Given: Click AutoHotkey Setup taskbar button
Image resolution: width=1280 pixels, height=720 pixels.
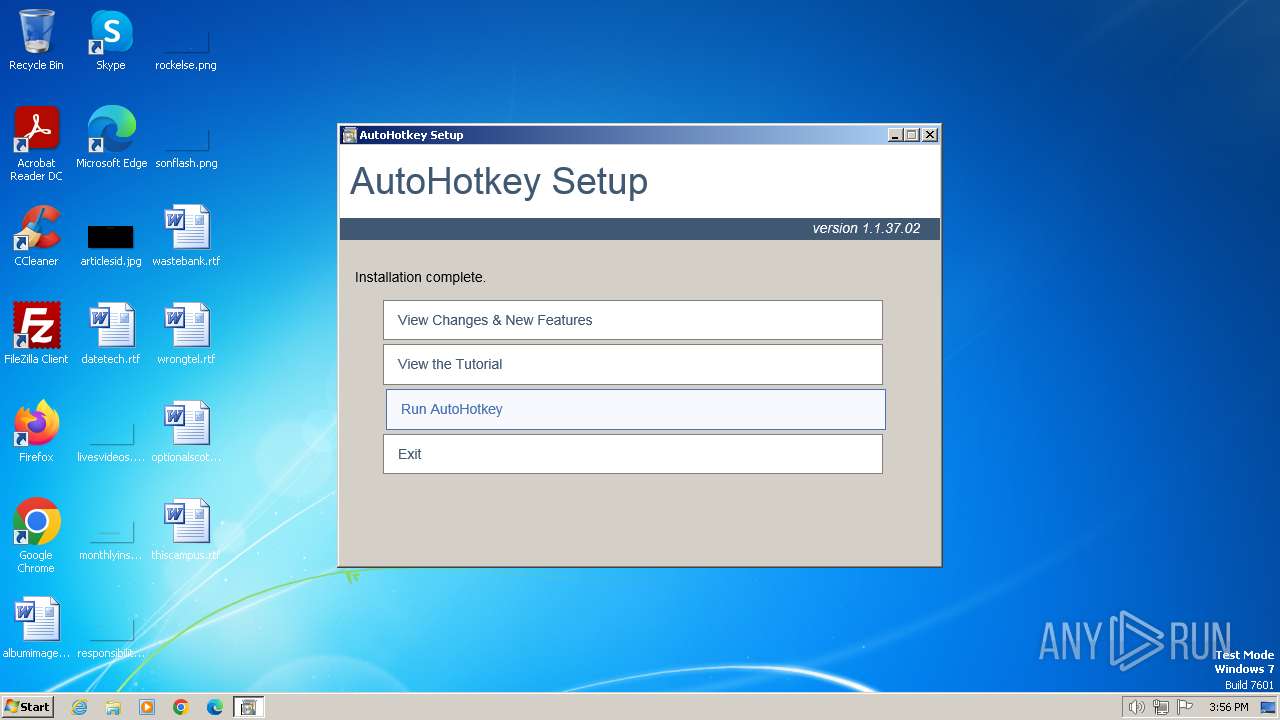Looking at the screenshot, I should [x=249, y=707].
